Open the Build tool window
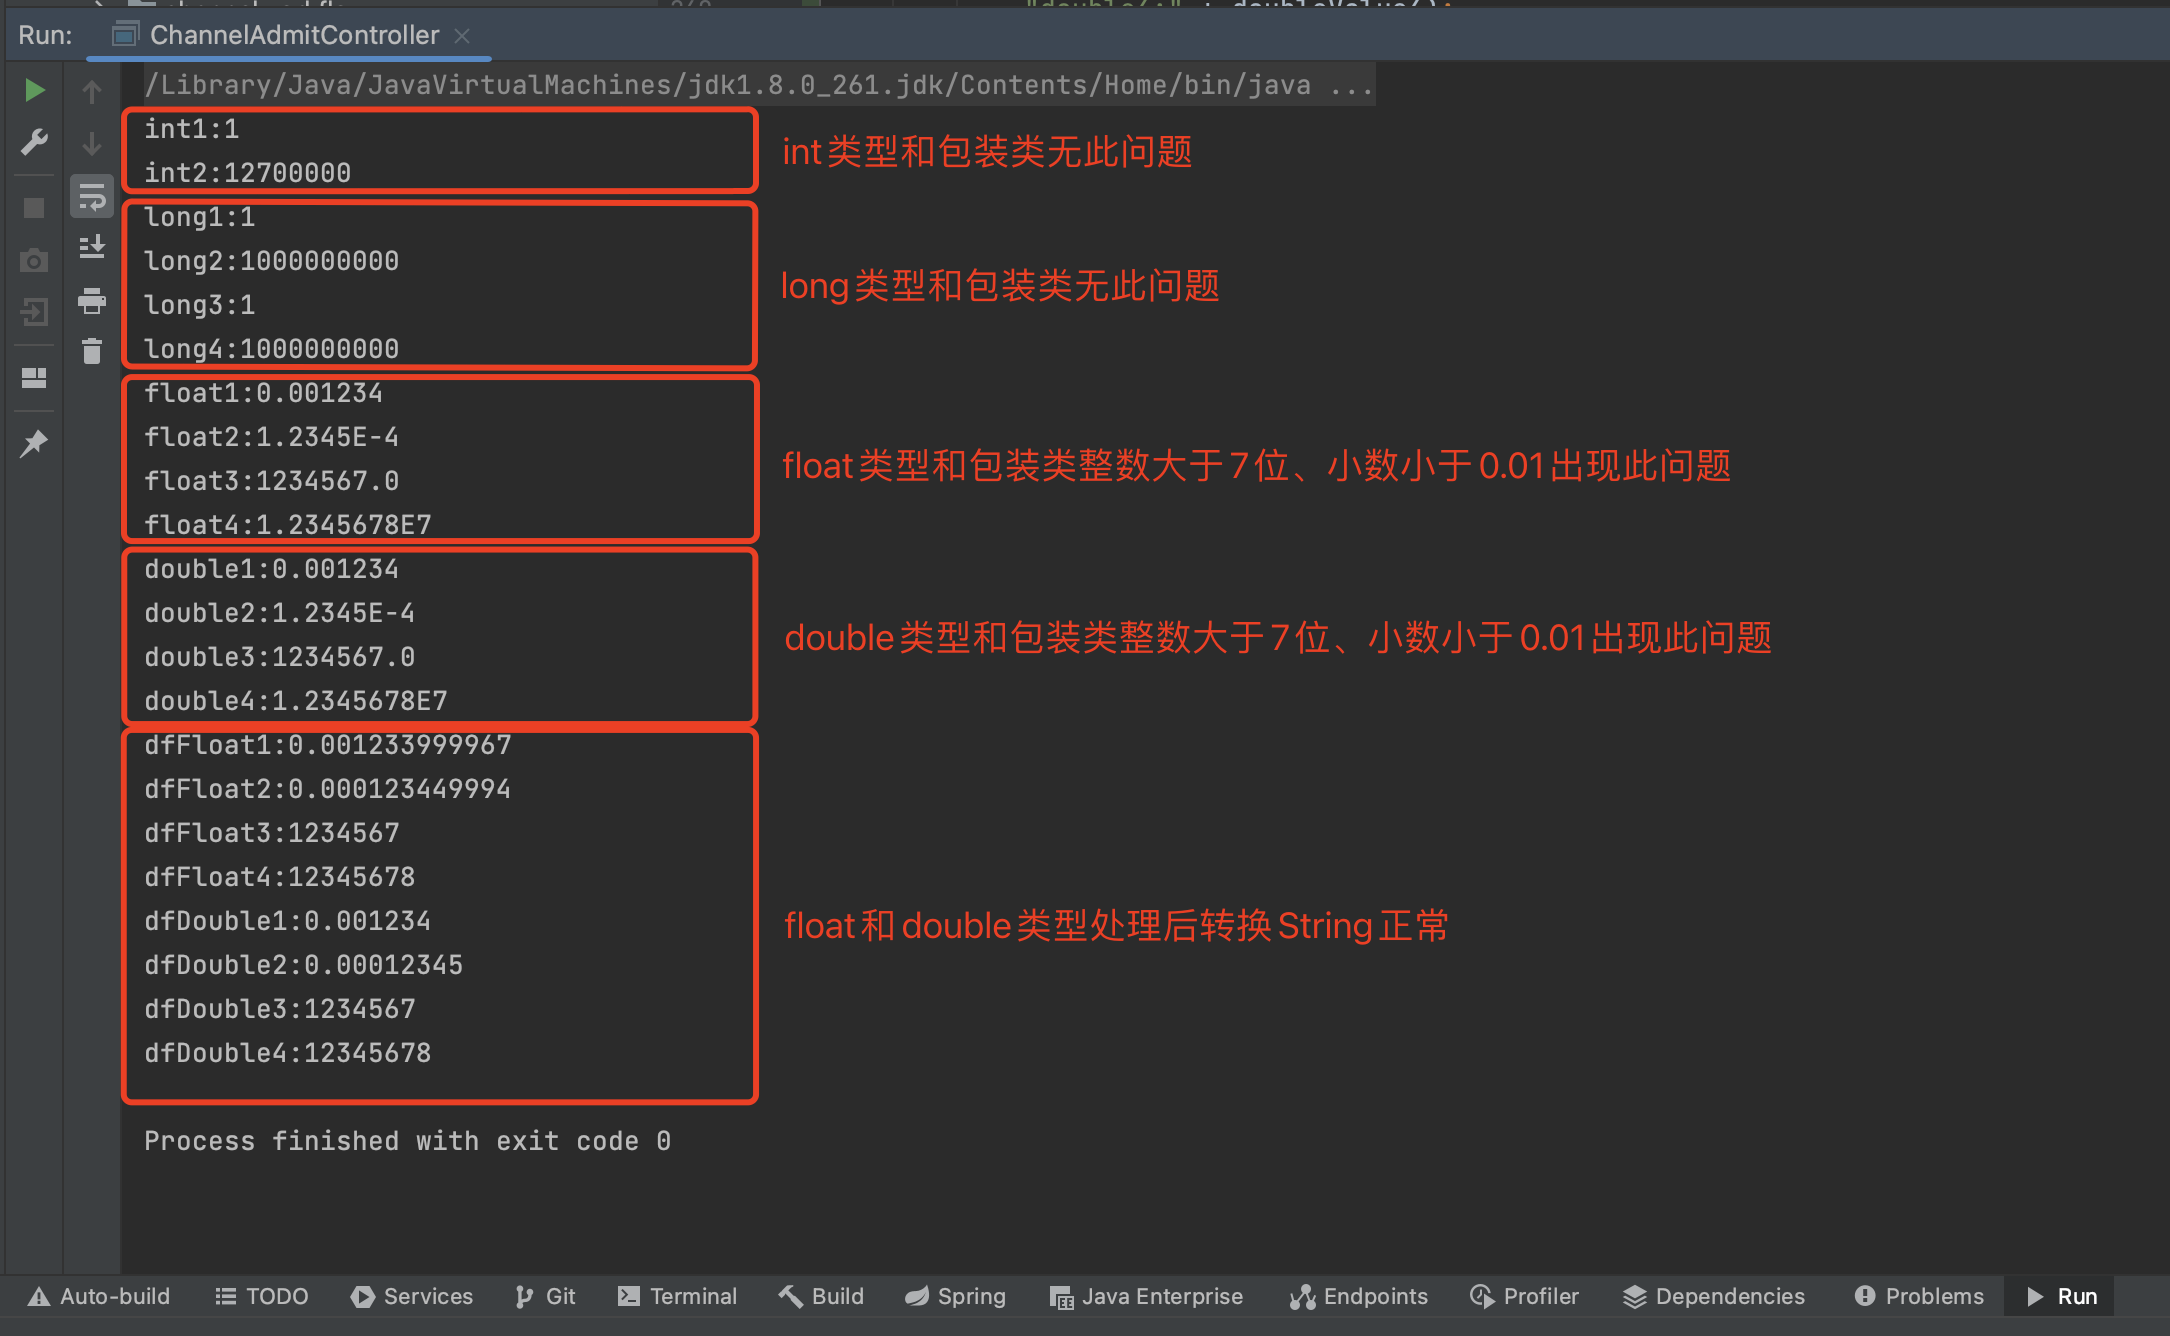This screenshot has width=2170, height=1336. click(821, 1296)
